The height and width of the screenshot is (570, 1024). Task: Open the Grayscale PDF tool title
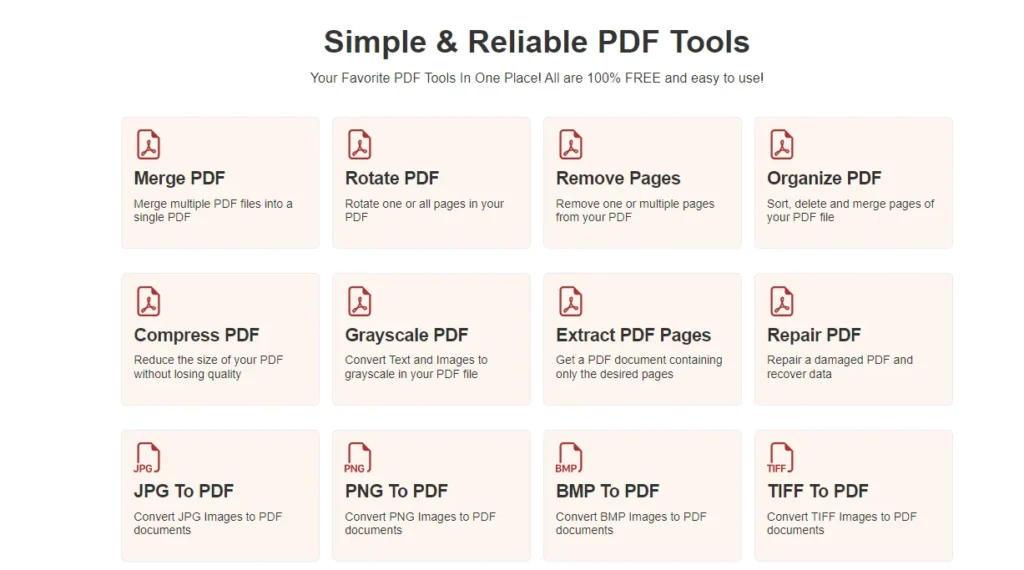406,335
